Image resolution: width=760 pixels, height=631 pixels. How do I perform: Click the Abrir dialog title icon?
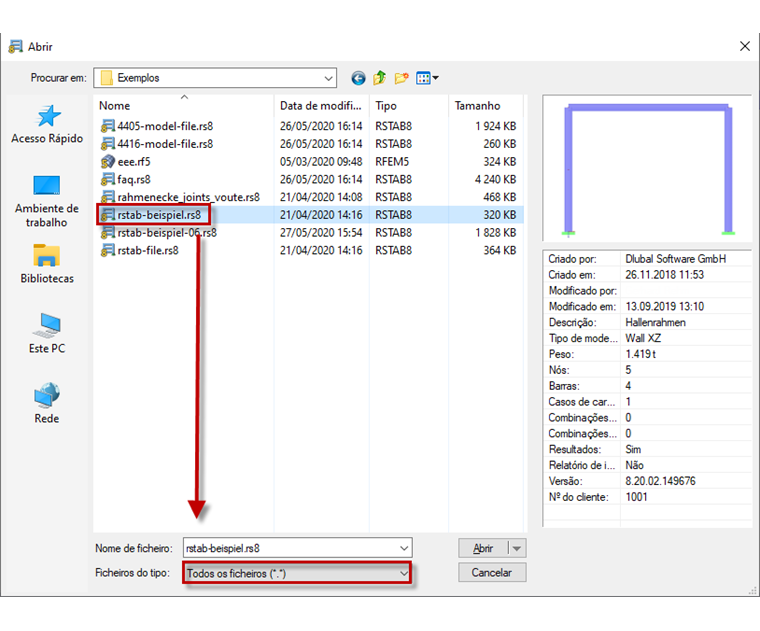pyautogui.click(x=16, y=47)
